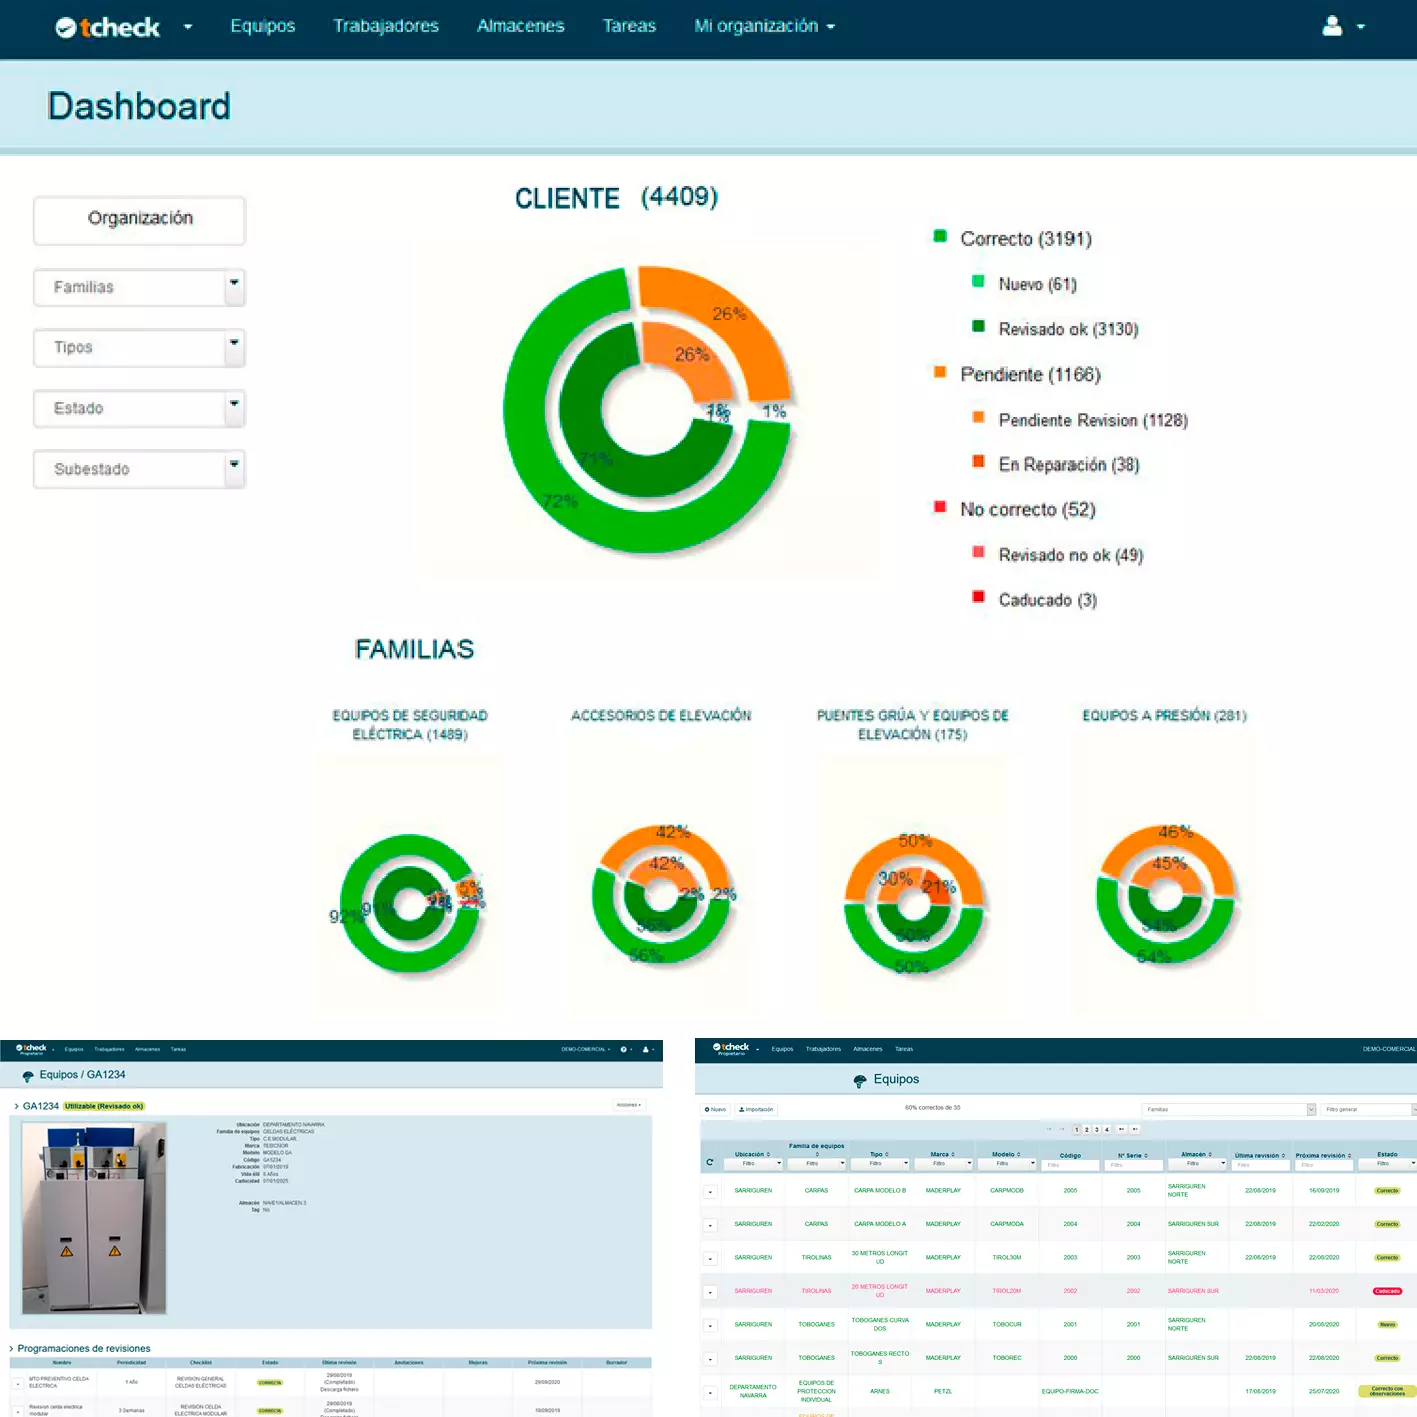The image size is (1417, 1417).
Task: Click the Equipos tree icon in page header
Action: [858, 1081]
